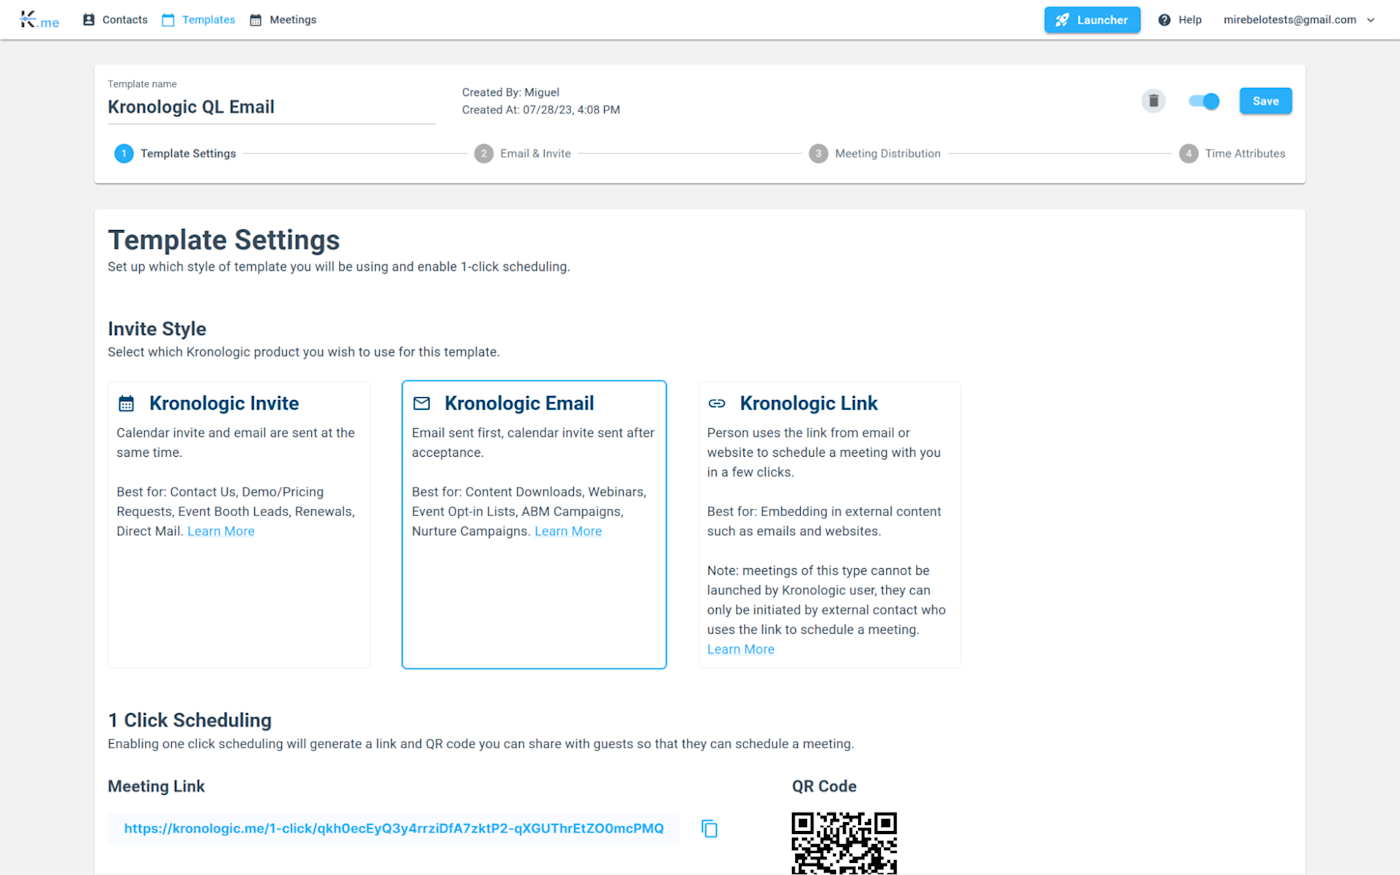Click the envelope icon on Kronologic Email
The width and height of the screenshot is (1400, 875).
pyautogui.click(x=422, y=404)
